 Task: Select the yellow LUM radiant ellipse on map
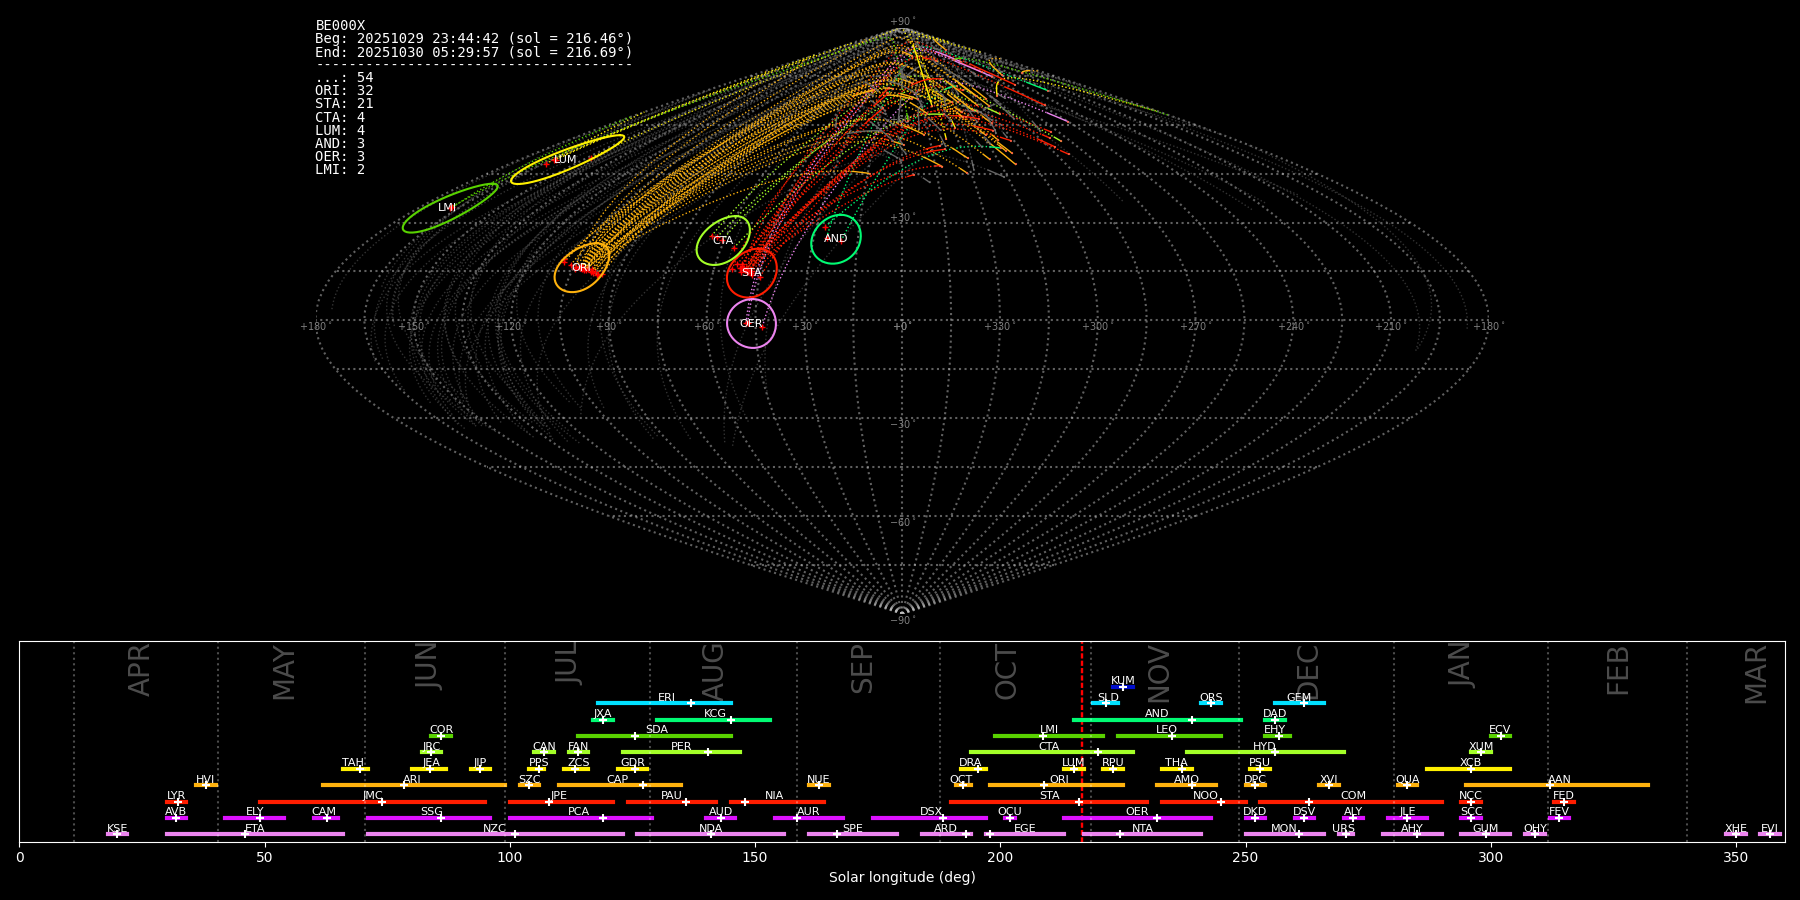[567, 160]
